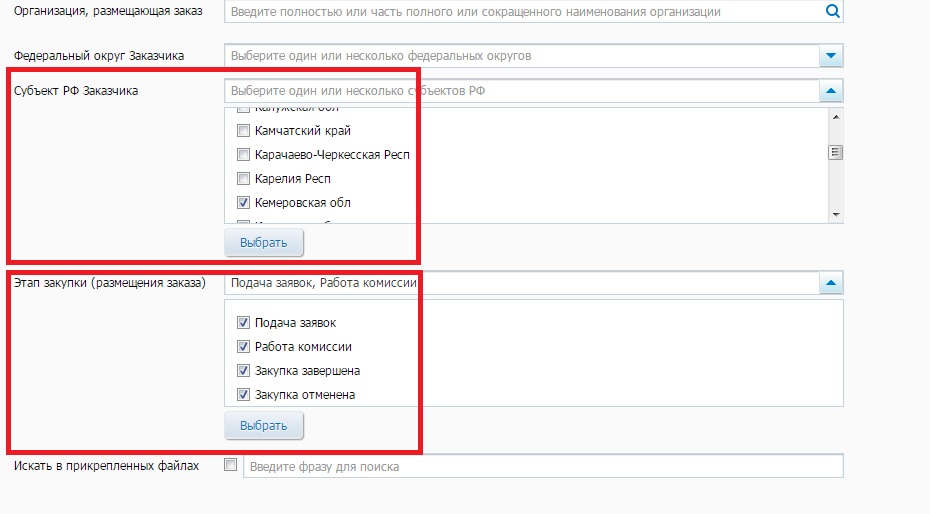Click the region list scrollbar thumb
The height and width of the screenshot is (514, 930).
point(836,152)
